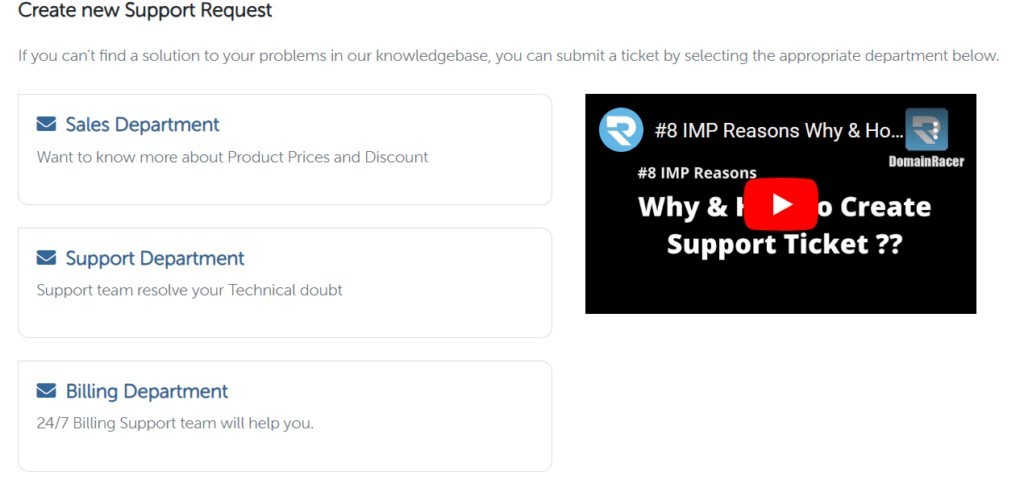1015x484 pixels.
Task: Click 'Support team resolve your Technical doubt' description
Action: coord(189,290)
